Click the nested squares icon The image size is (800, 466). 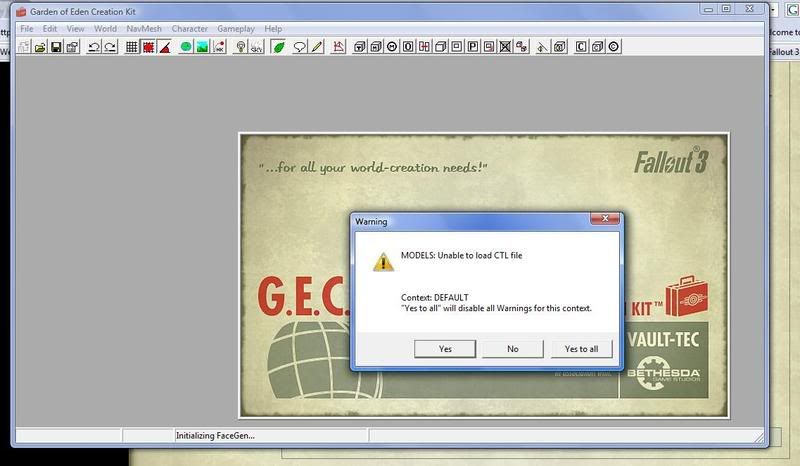[457, 47]
